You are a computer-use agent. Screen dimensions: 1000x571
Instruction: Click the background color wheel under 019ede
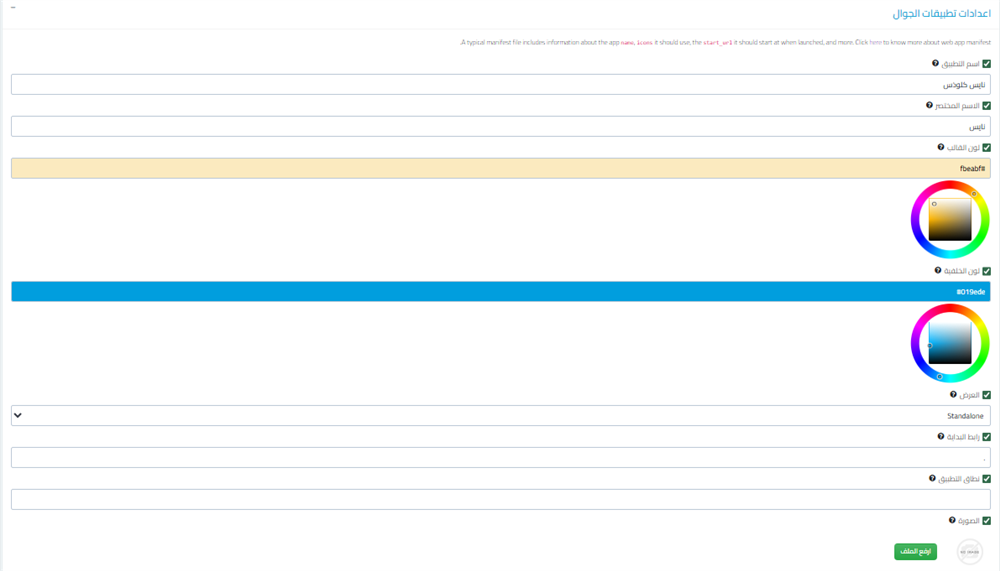pyautogui.click(x=950, y=343)
